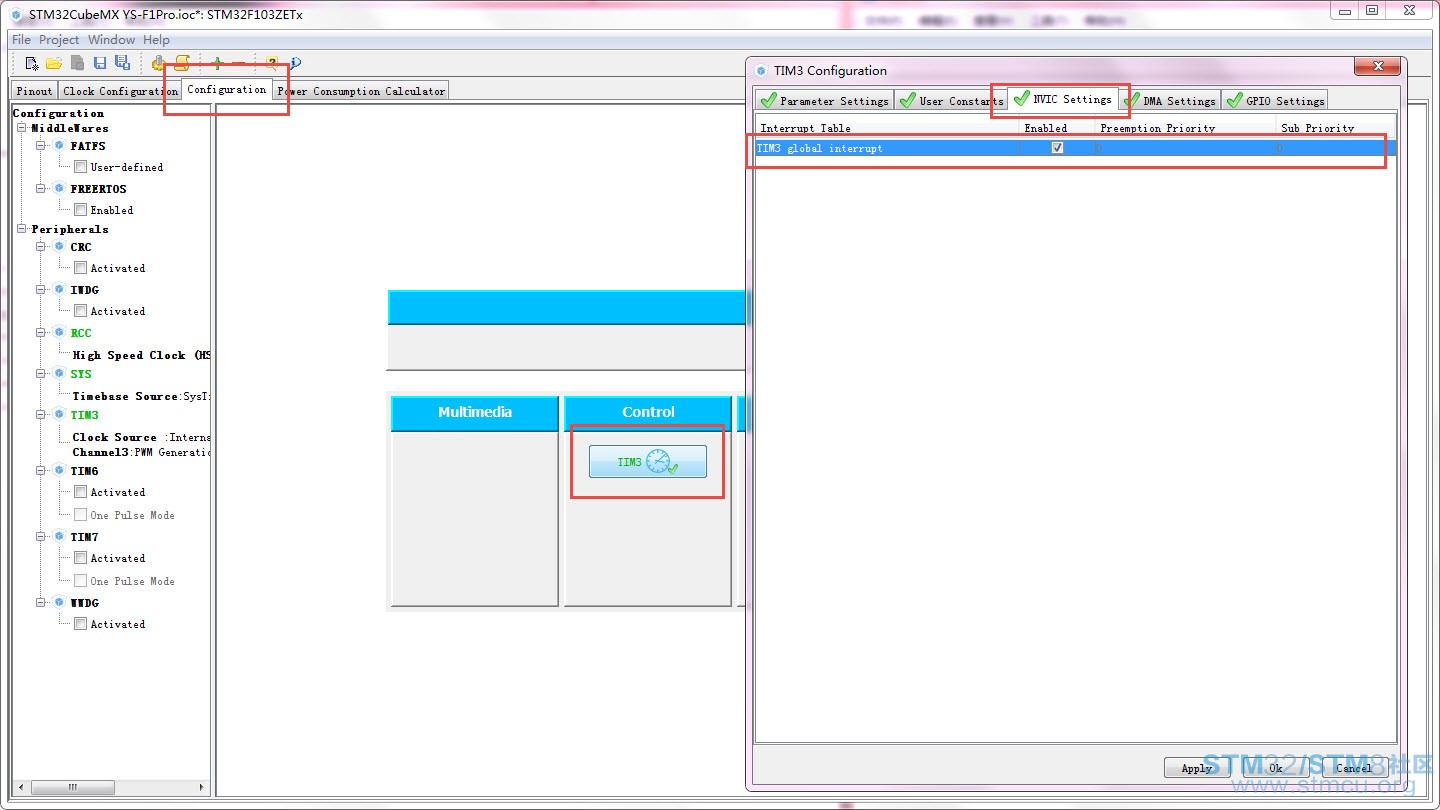Viewport: 1440px width, 810px height.
Task: Click the tree panel scrollbar right arrow
Action: [x=202, y=788]
